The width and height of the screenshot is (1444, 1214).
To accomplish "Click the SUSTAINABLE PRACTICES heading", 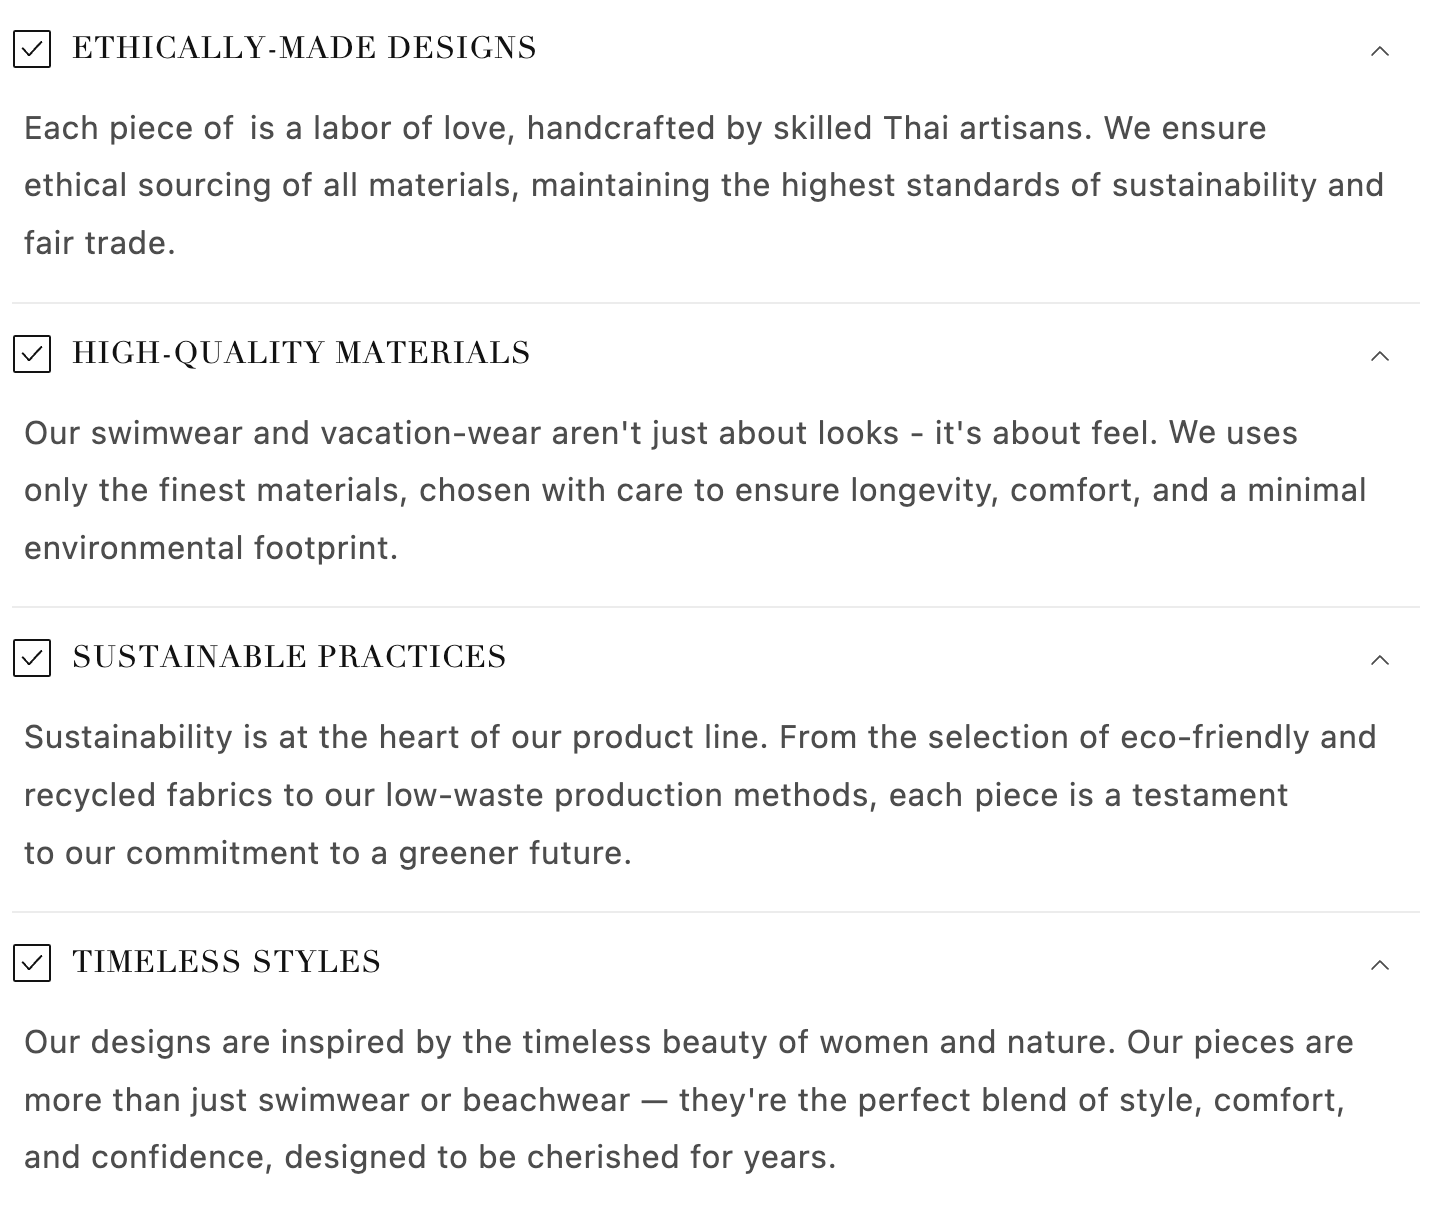I will (289, 657).
